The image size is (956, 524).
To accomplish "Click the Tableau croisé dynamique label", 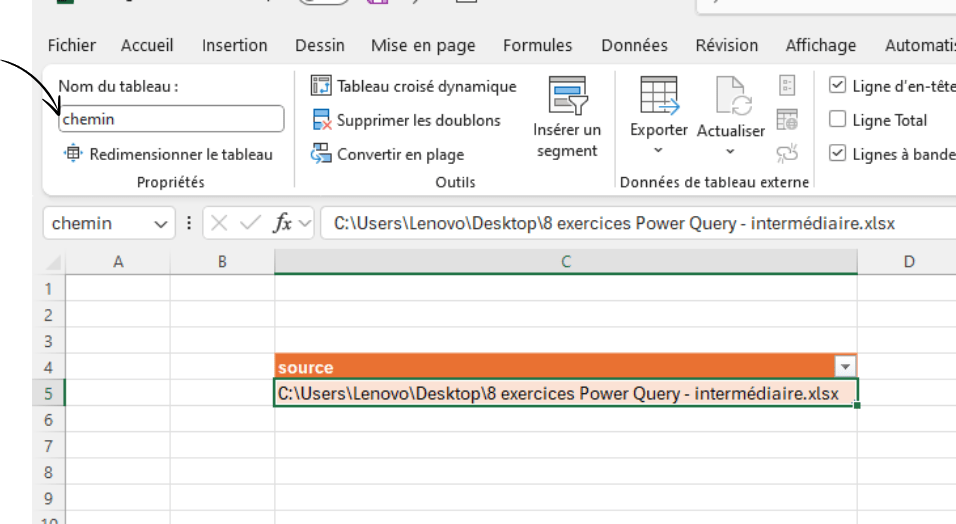I will tap(426, 87).
